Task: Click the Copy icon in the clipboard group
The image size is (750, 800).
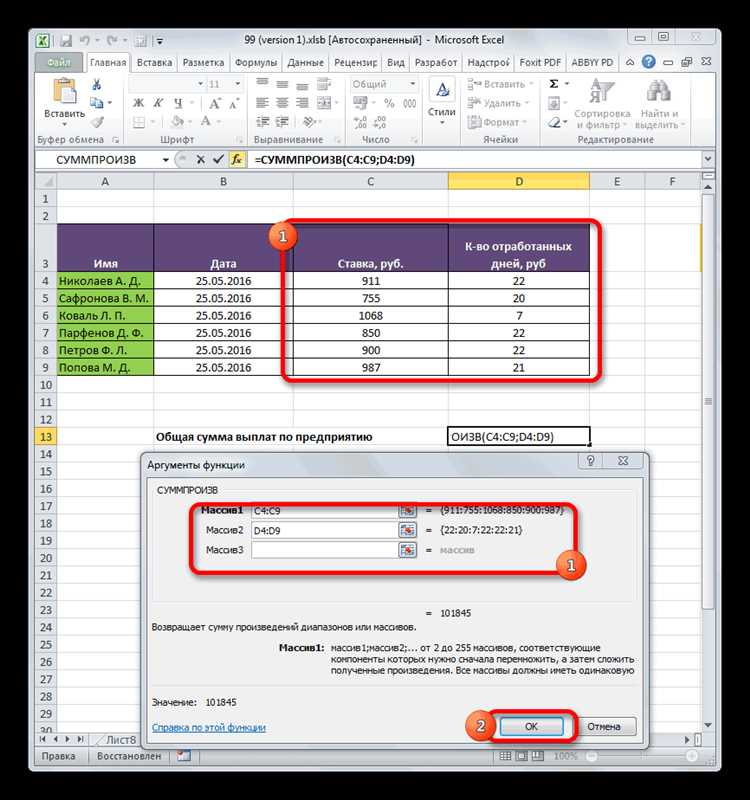Action: click(96, 103)
